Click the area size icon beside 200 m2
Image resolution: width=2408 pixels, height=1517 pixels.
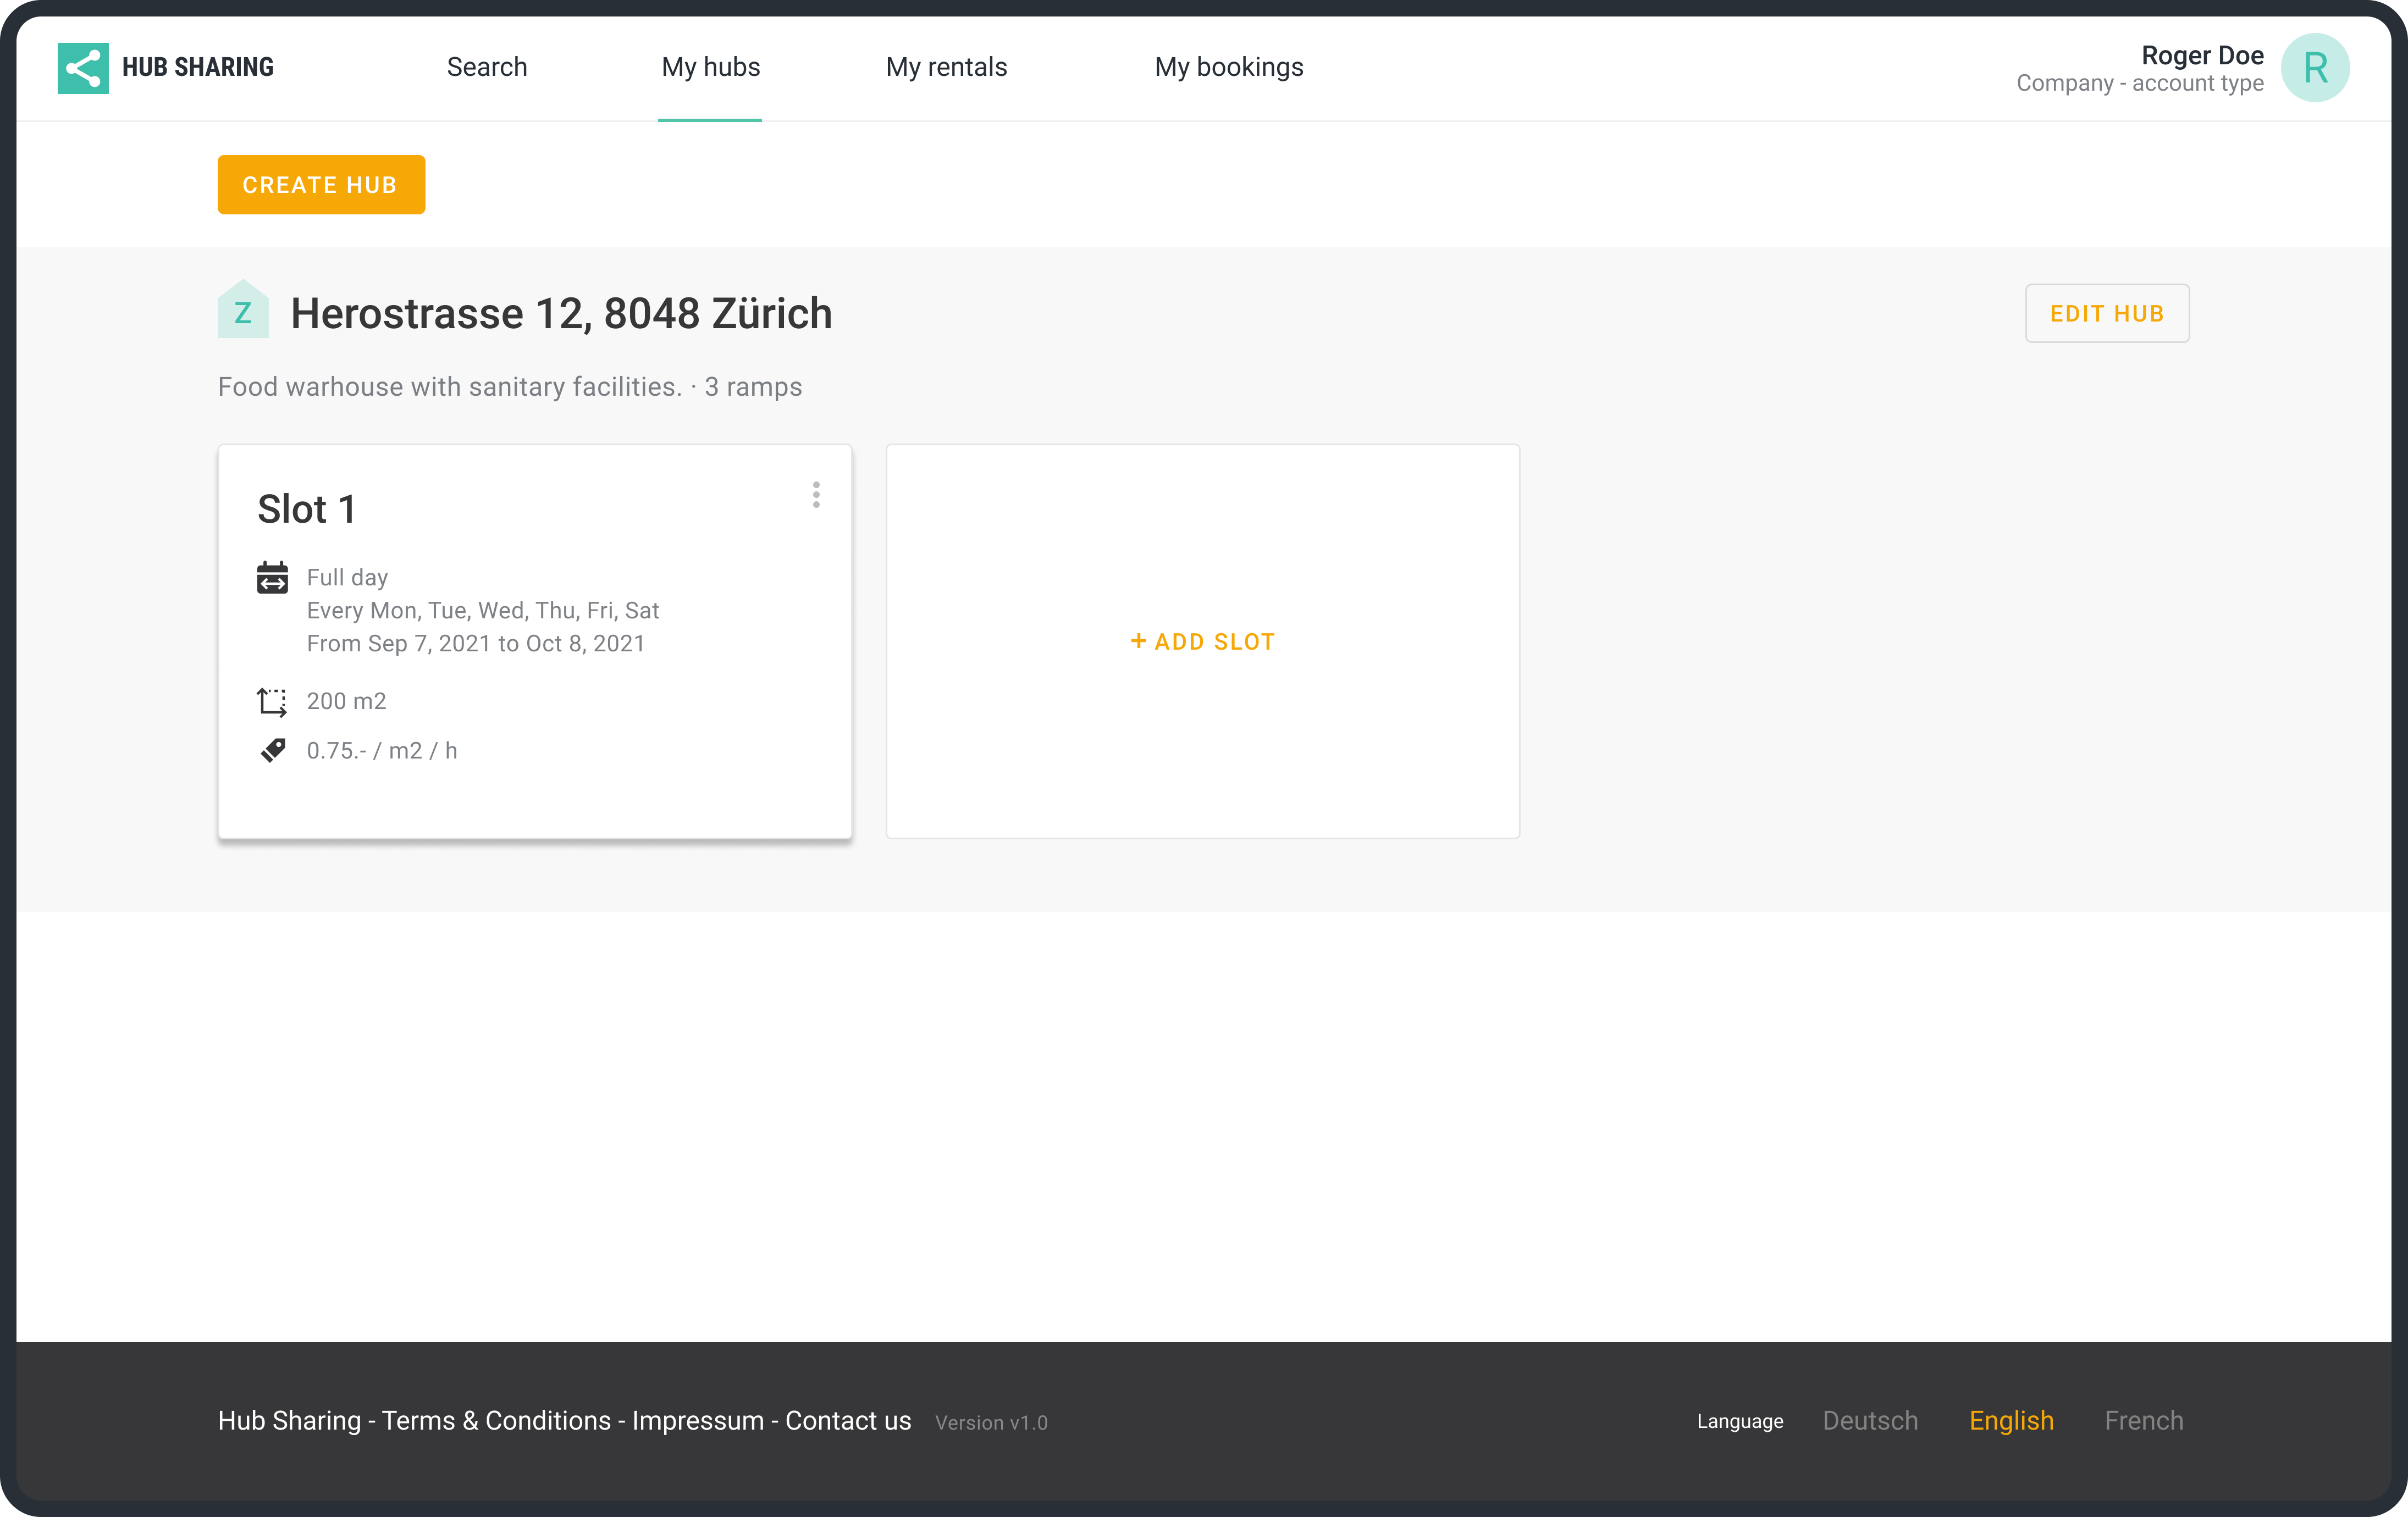click(272, 702)
